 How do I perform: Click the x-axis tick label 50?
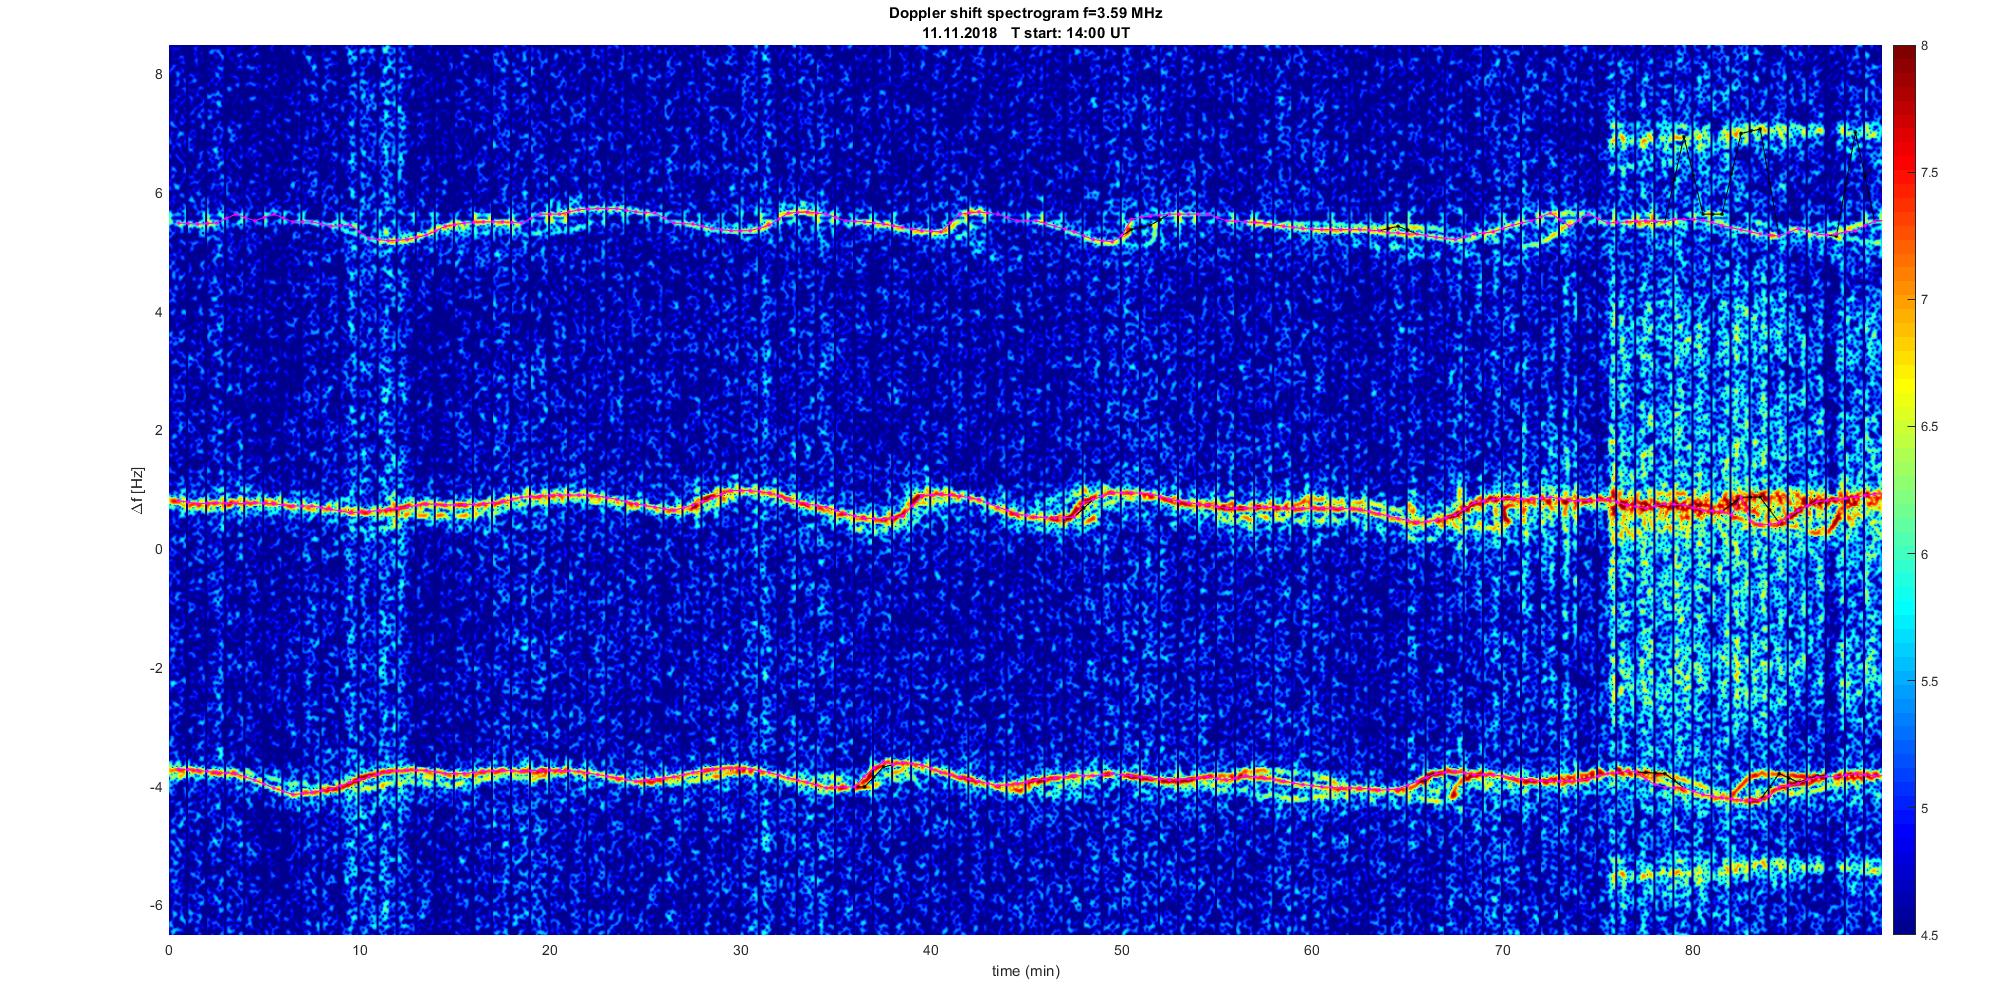(1121, 950)
